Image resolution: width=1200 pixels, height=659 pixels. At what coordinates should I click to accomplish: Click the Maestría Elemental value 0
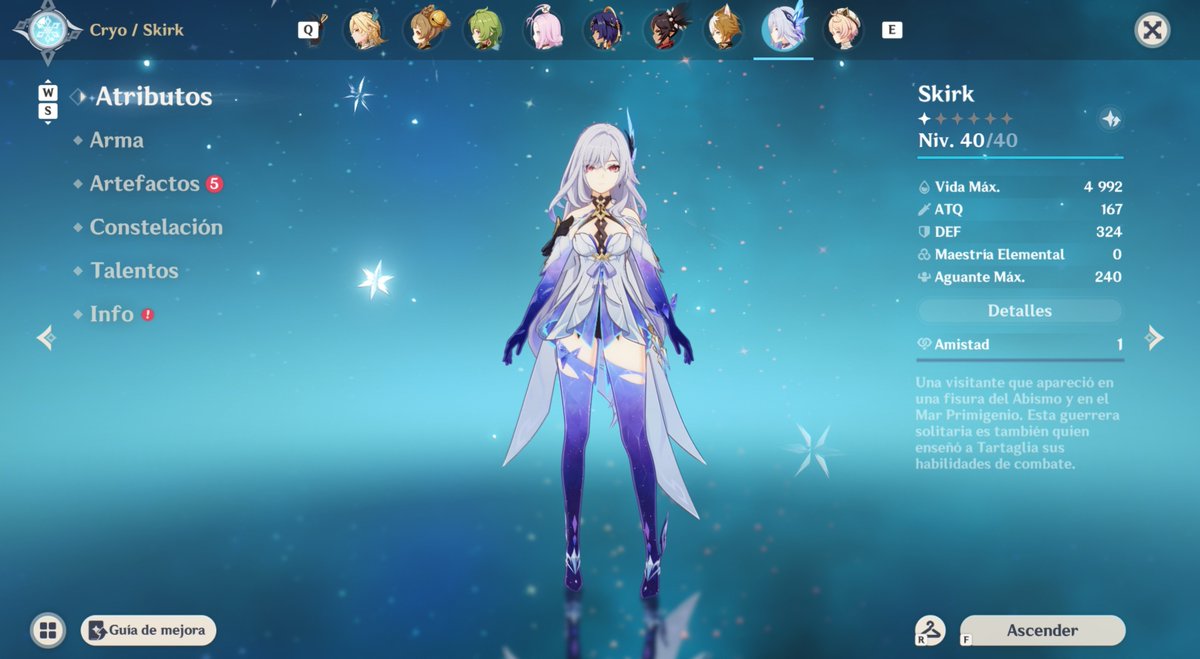1117,255
